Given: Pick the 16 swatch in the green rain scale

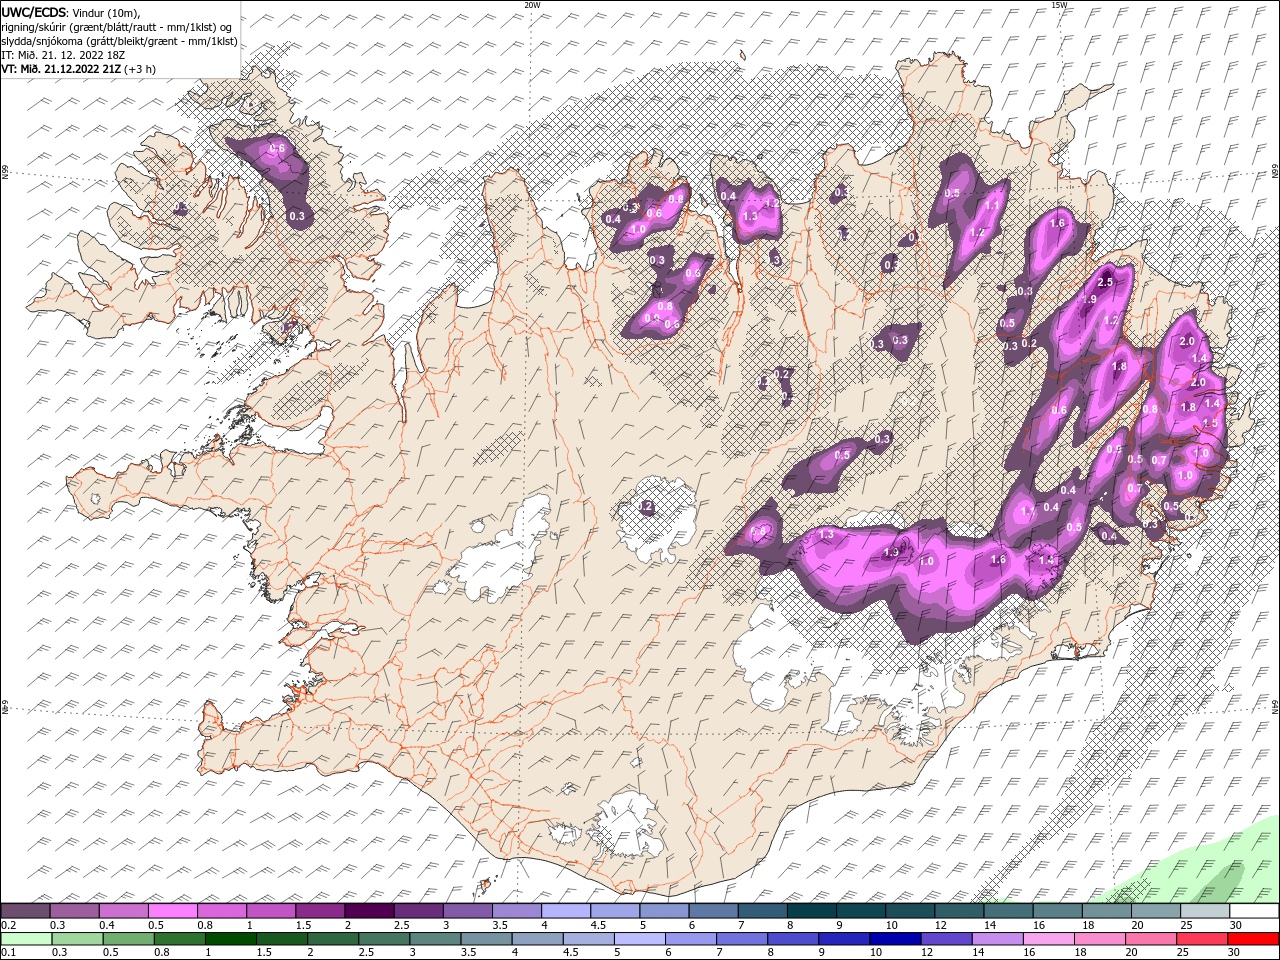Looking at the screenshot, I should click(1049, 939).
